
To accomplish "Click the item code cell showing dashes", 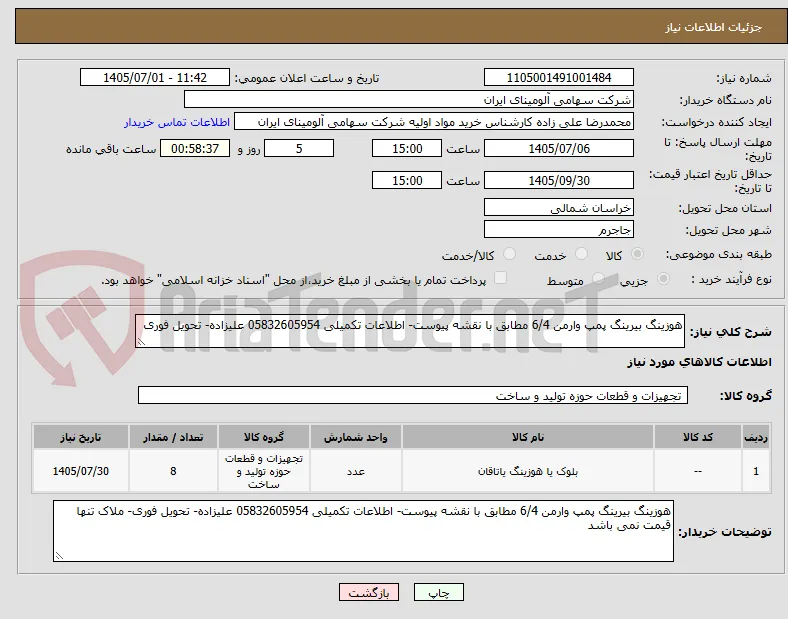I will [698, 471].
